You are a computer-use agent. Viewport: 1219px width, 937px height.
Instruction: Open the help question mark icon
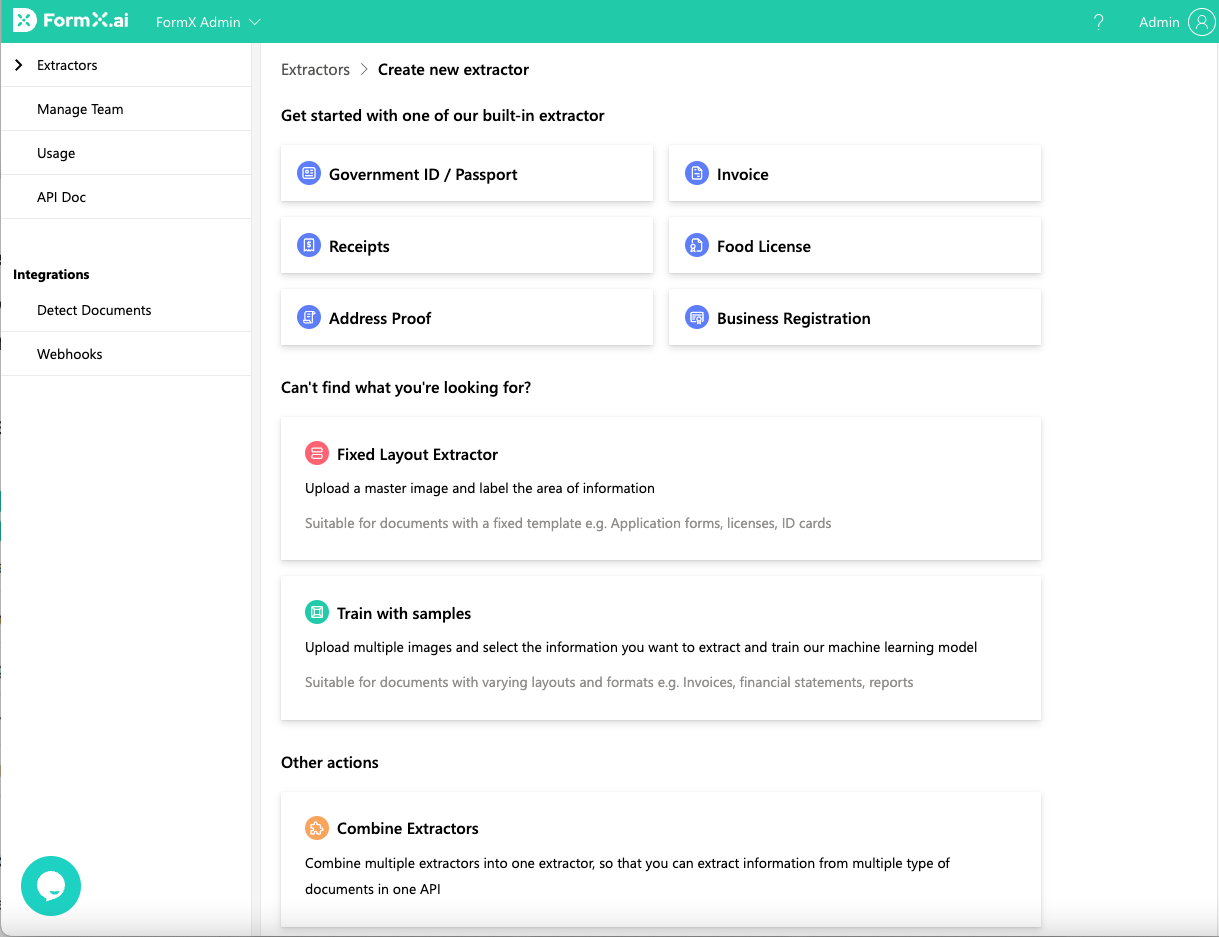click(1099, 22)
